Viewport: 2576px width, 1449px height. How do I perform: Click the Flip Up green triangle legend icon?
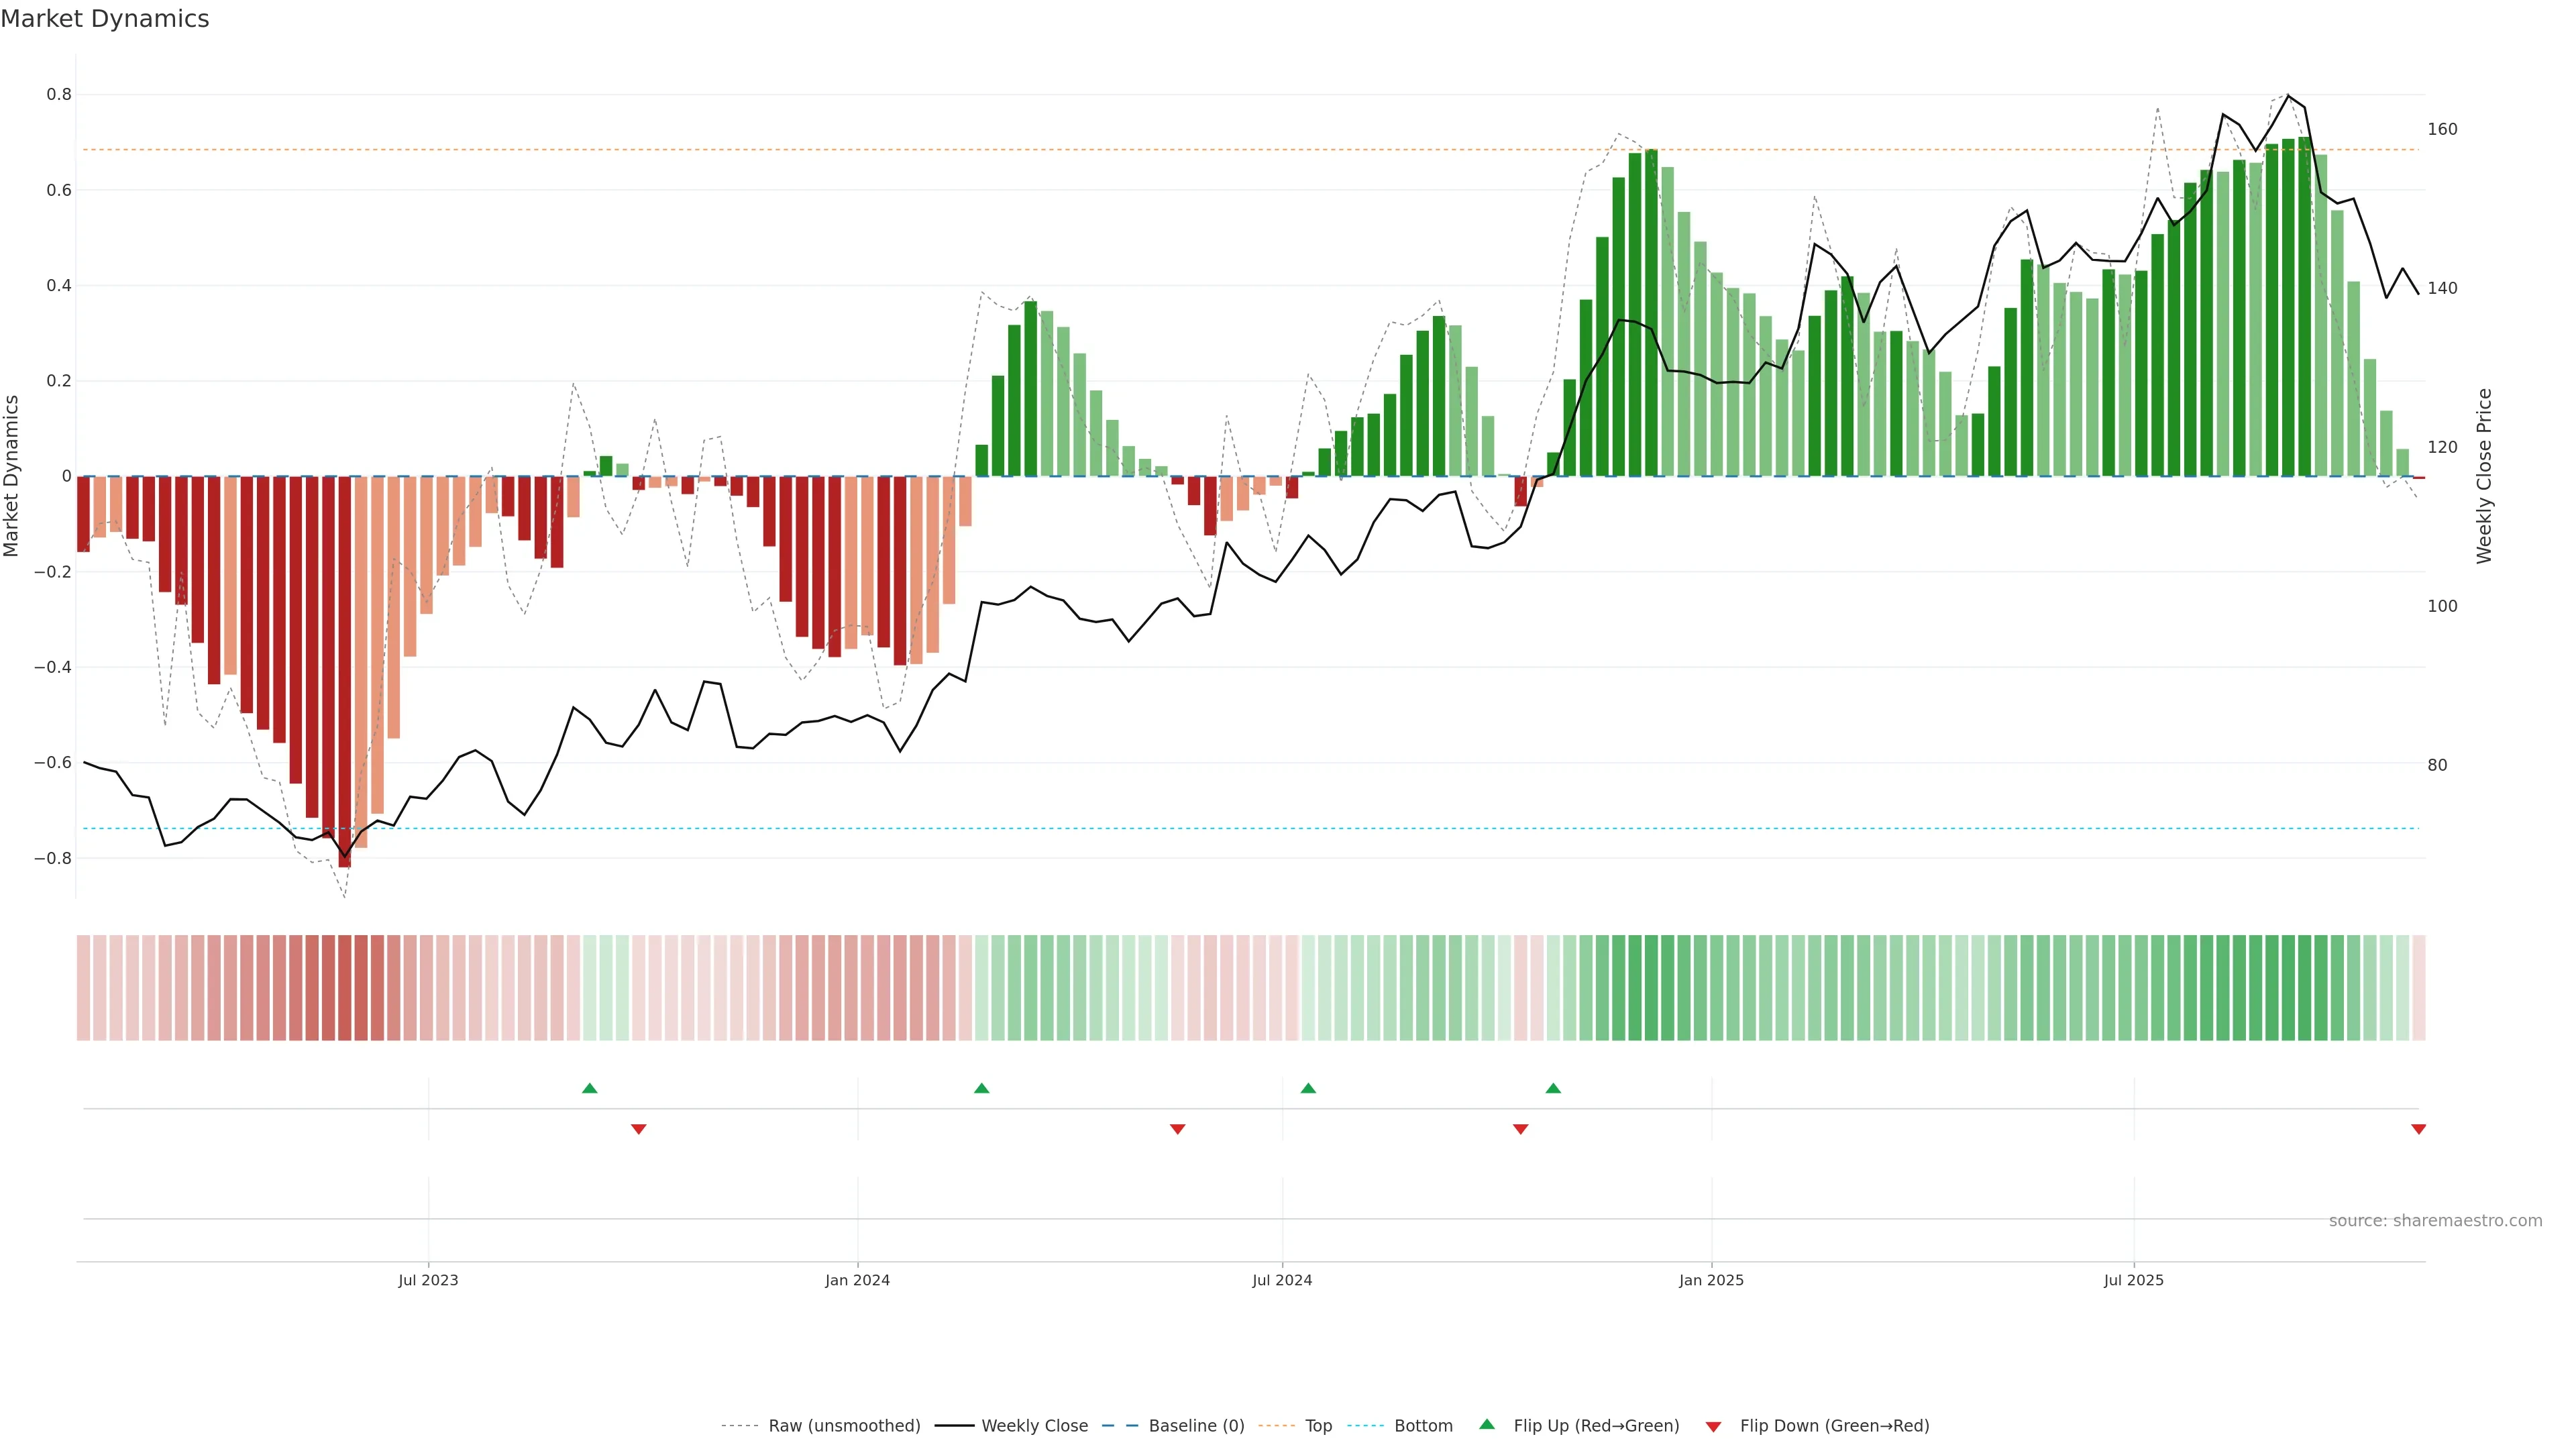[1487, 1424]
